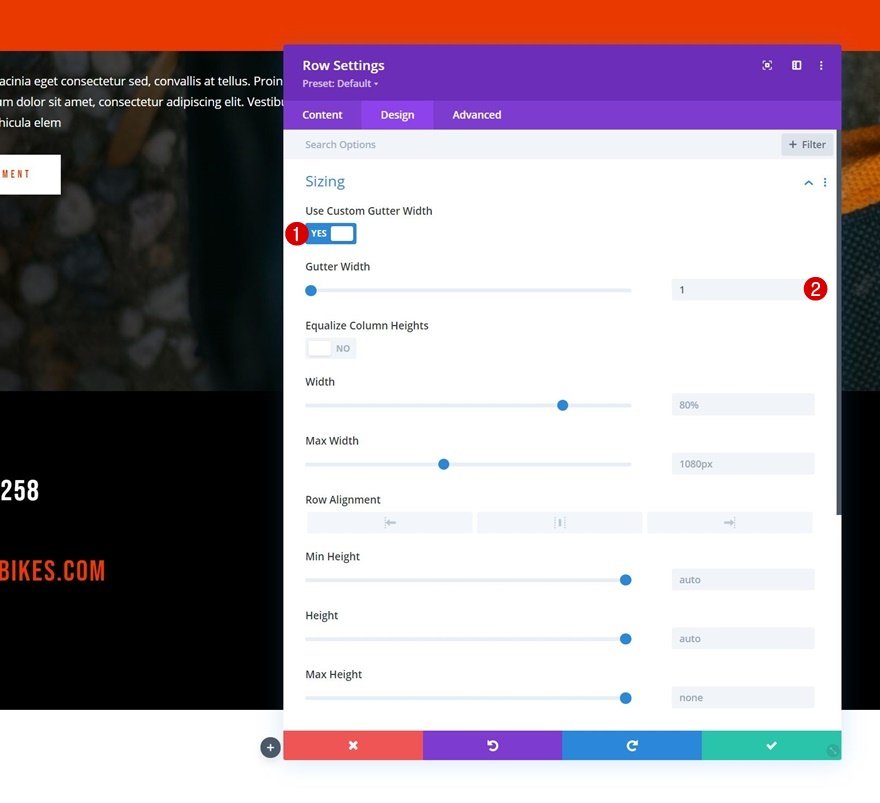880x803 pixels.
Task: Collapse the Sizing section chevron
Action: coord(808,182)
